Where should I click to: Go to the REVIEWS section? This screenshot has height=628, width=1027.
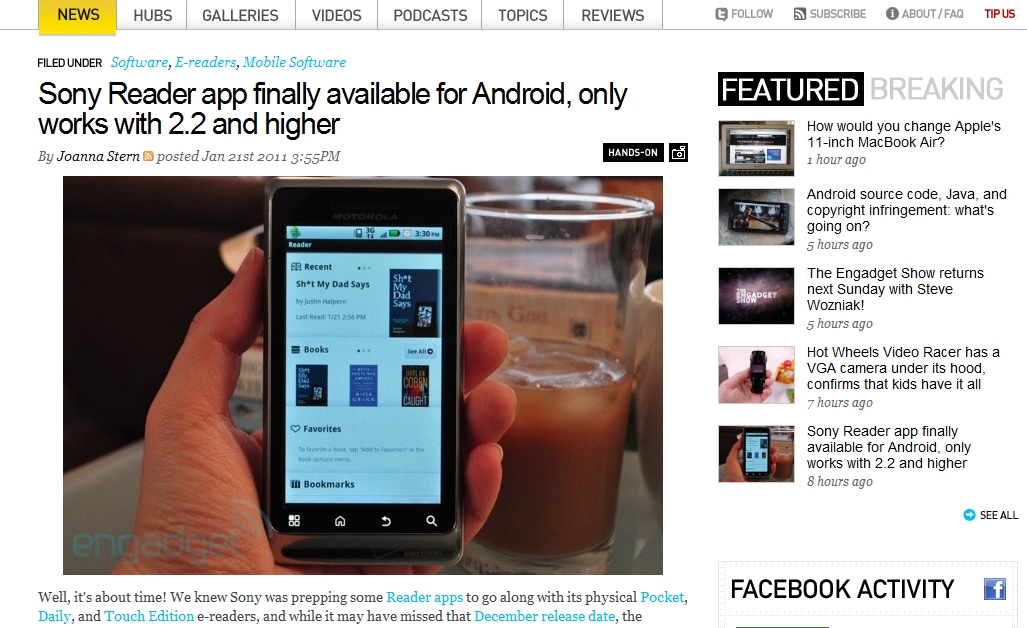click(612, 15)
